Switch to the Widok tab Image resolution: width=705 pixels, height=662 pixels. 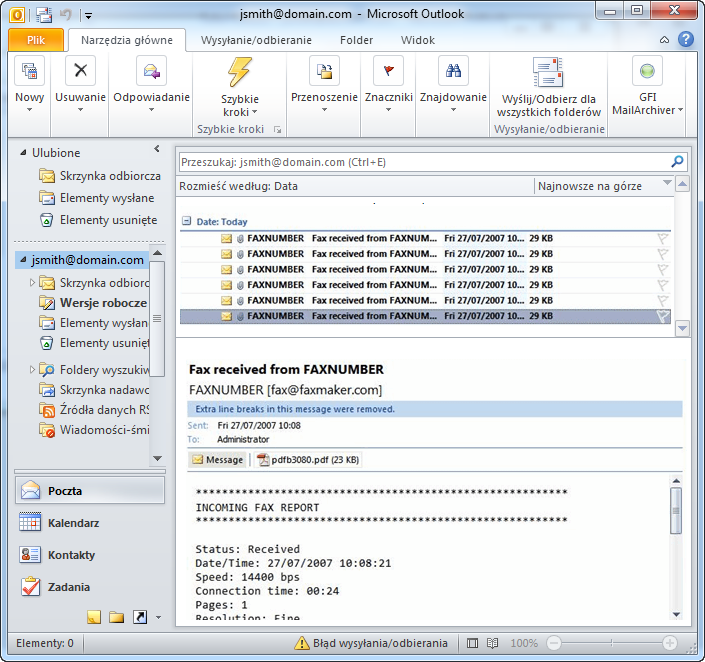(418, 40)
